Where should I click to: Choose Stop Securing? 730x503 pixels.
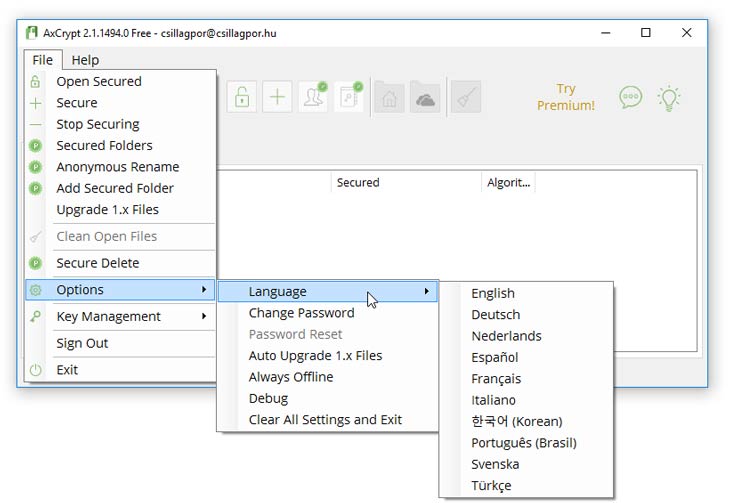tap(120, 124)
